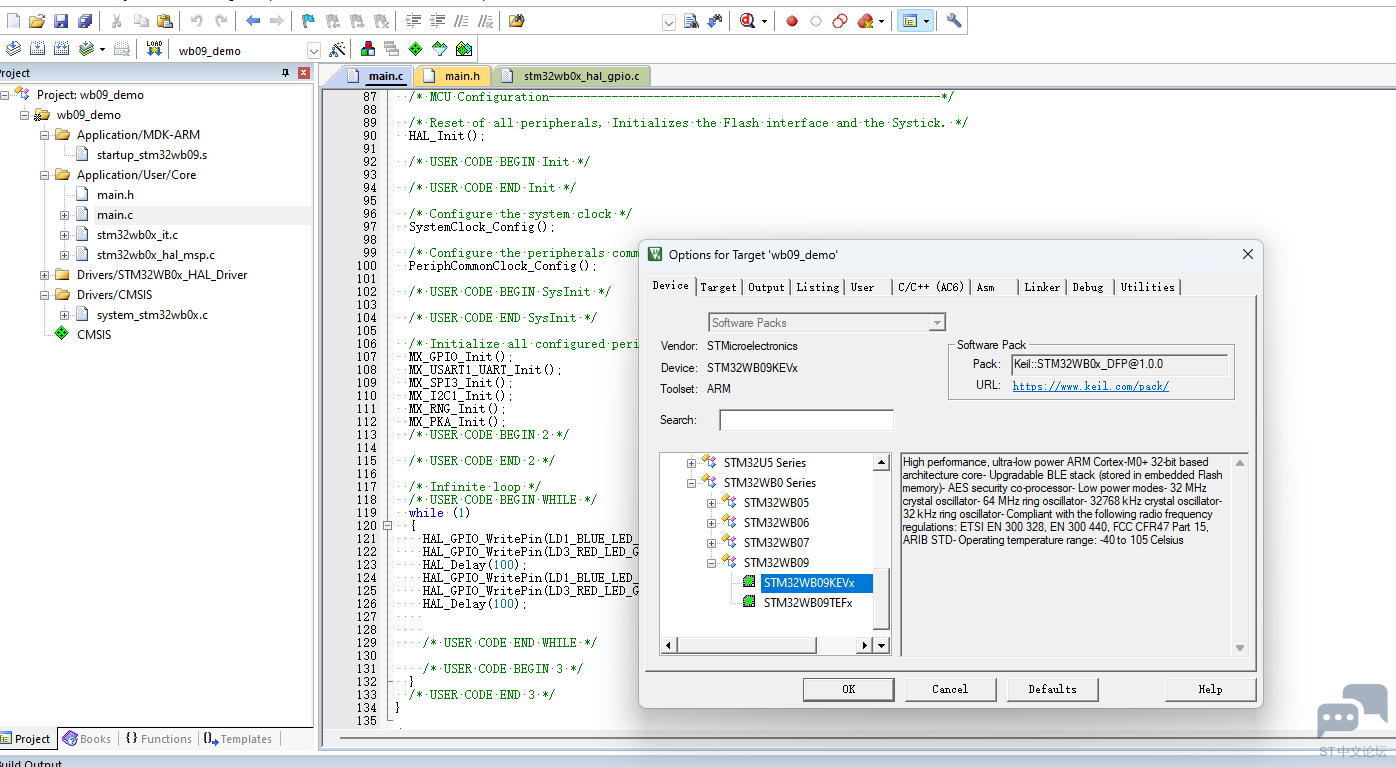The height and width of the screenshot is (767, 1396).
Task: Click the Cancel button
Action: point(950,689)
